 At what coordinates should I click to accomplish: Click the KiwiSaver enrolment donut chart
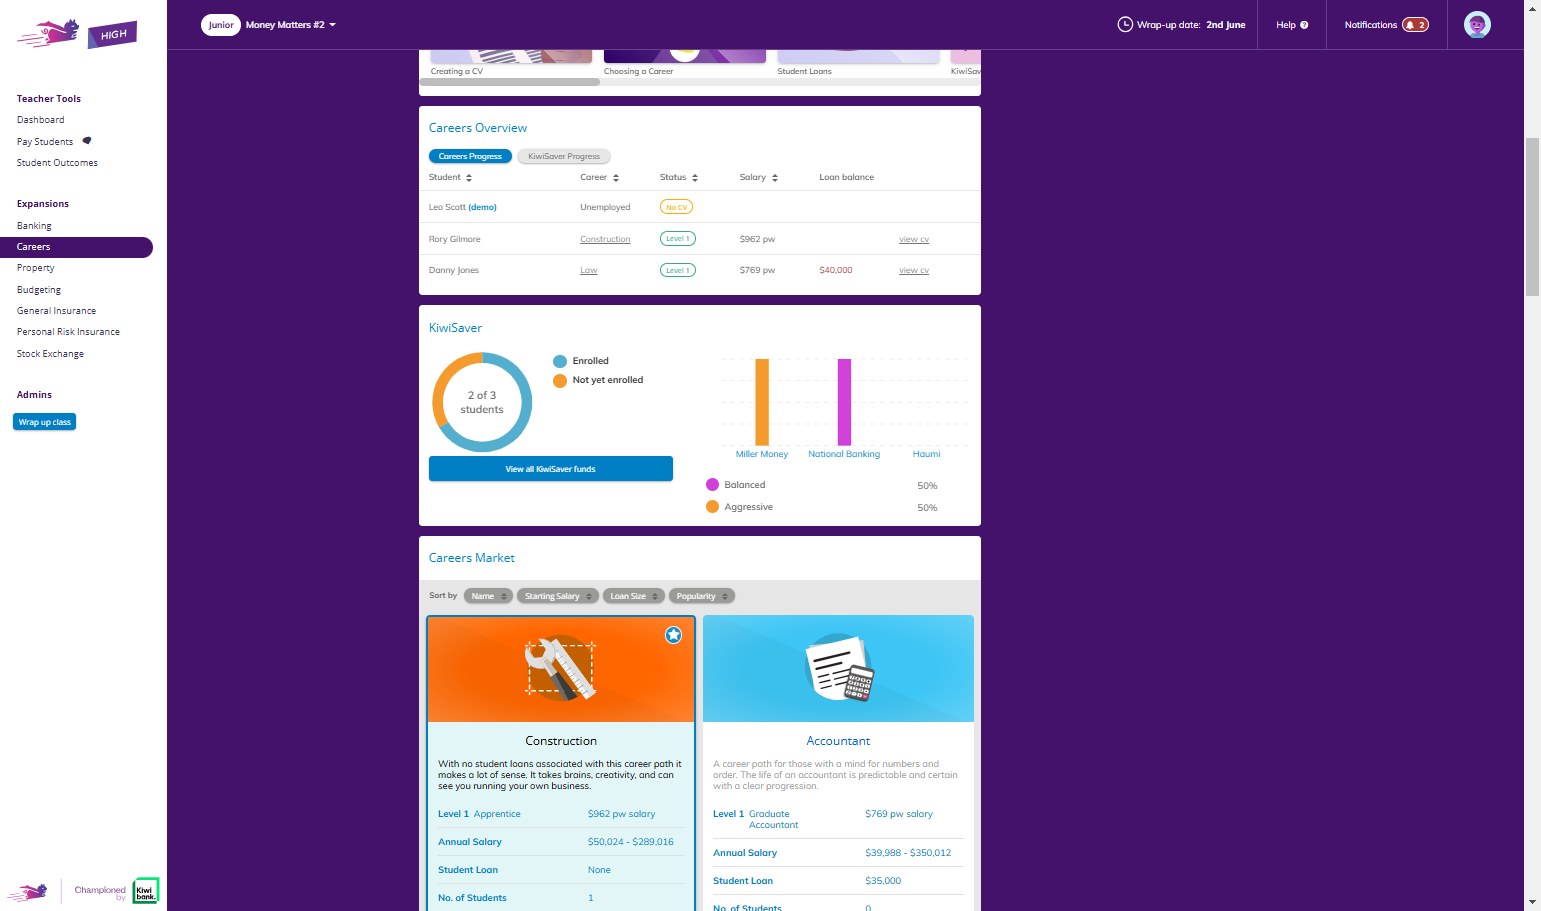pyautogui.click(x=482, y=402)
